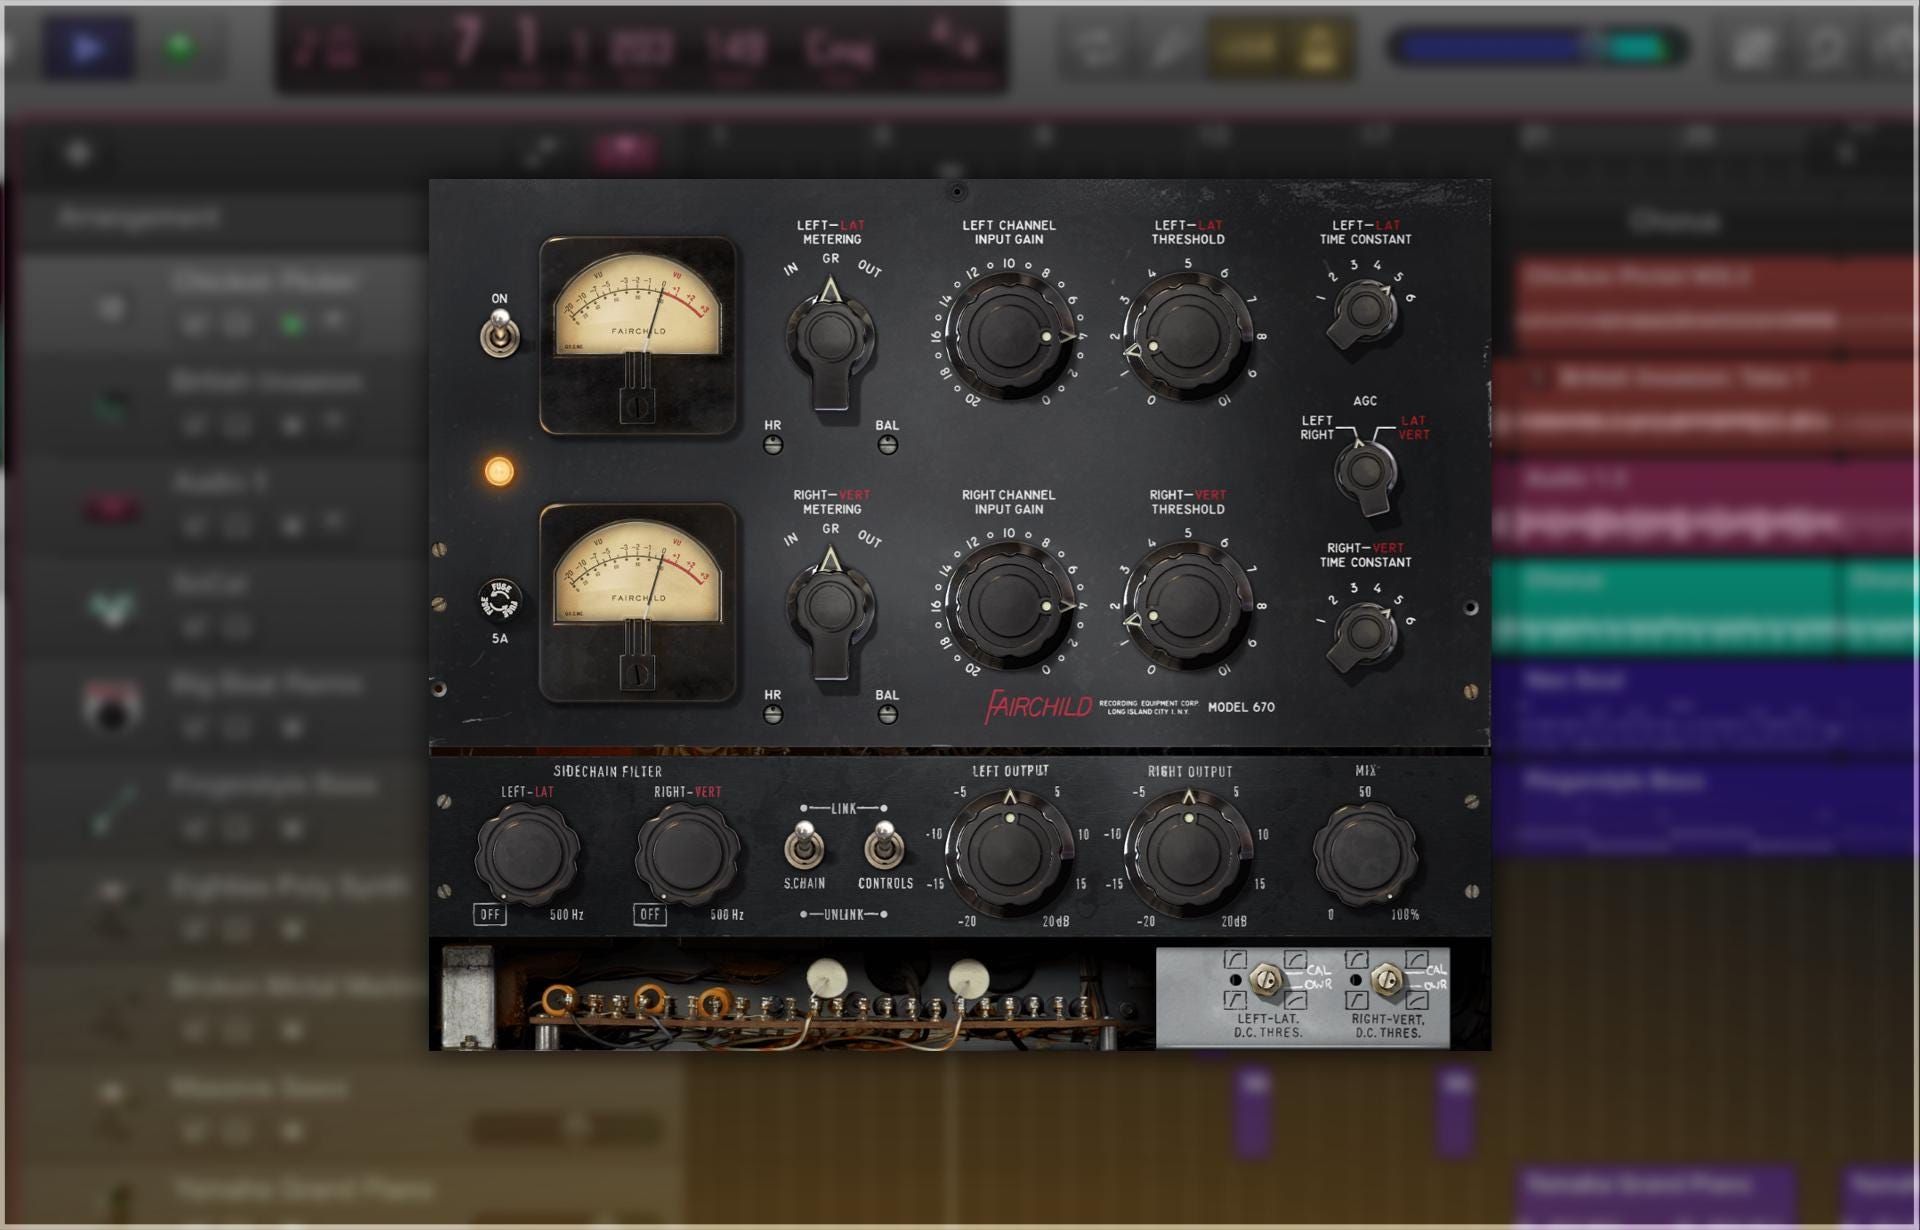Select IN position on Right-Vert Metering

pos(791,539)
